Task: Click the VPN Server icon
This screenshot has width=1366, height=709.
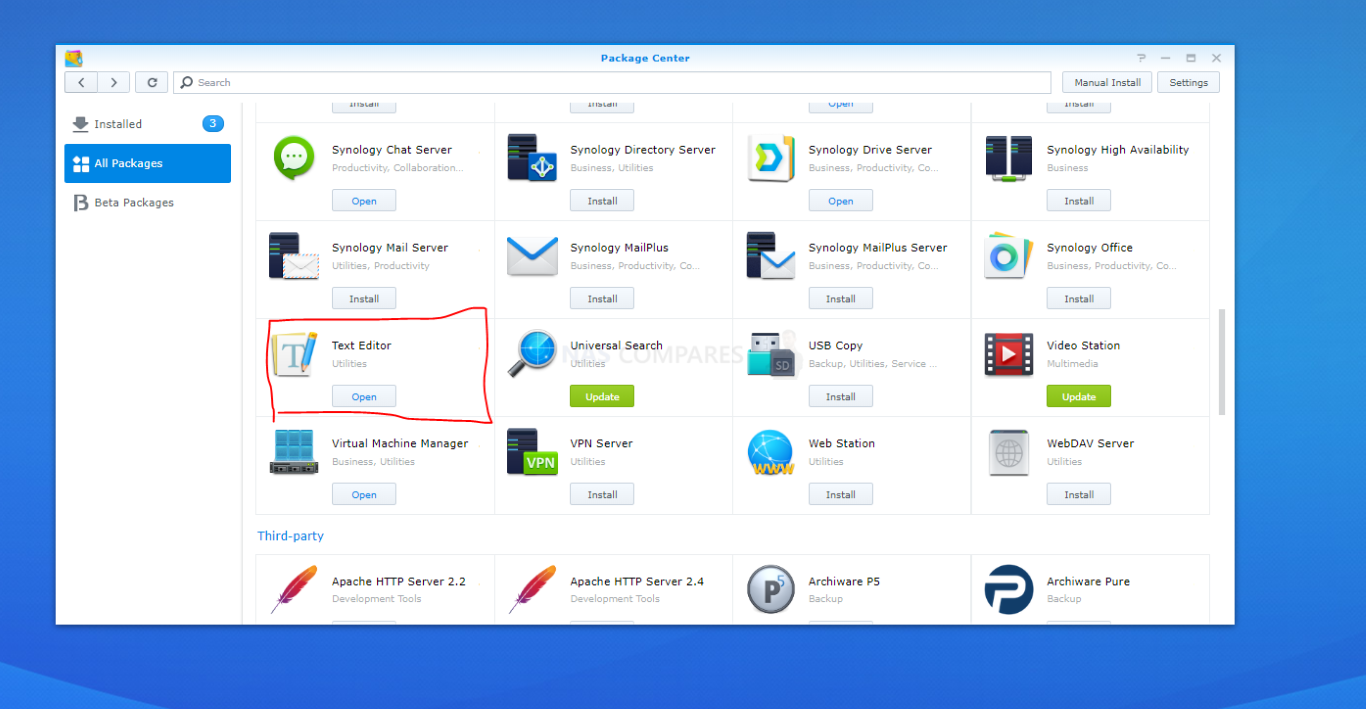Action: [x=531, y=452]
